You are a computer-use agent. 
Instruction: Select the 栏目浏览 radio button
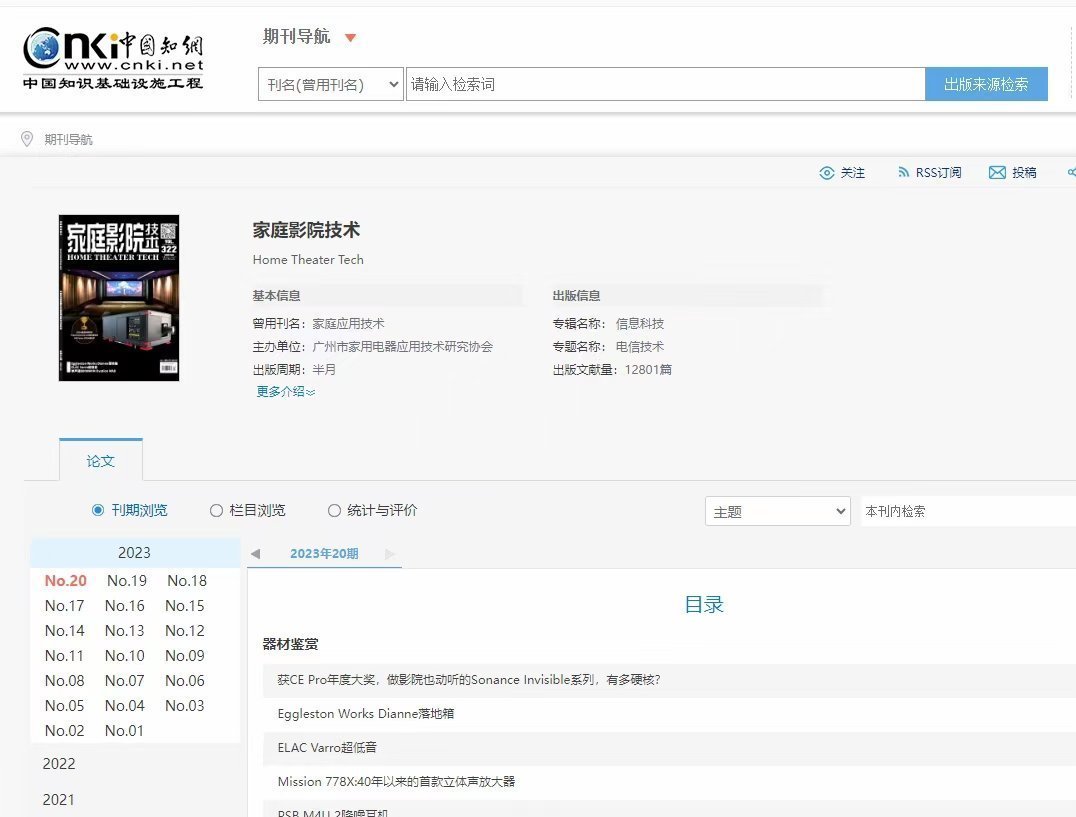tap(217, 510)
